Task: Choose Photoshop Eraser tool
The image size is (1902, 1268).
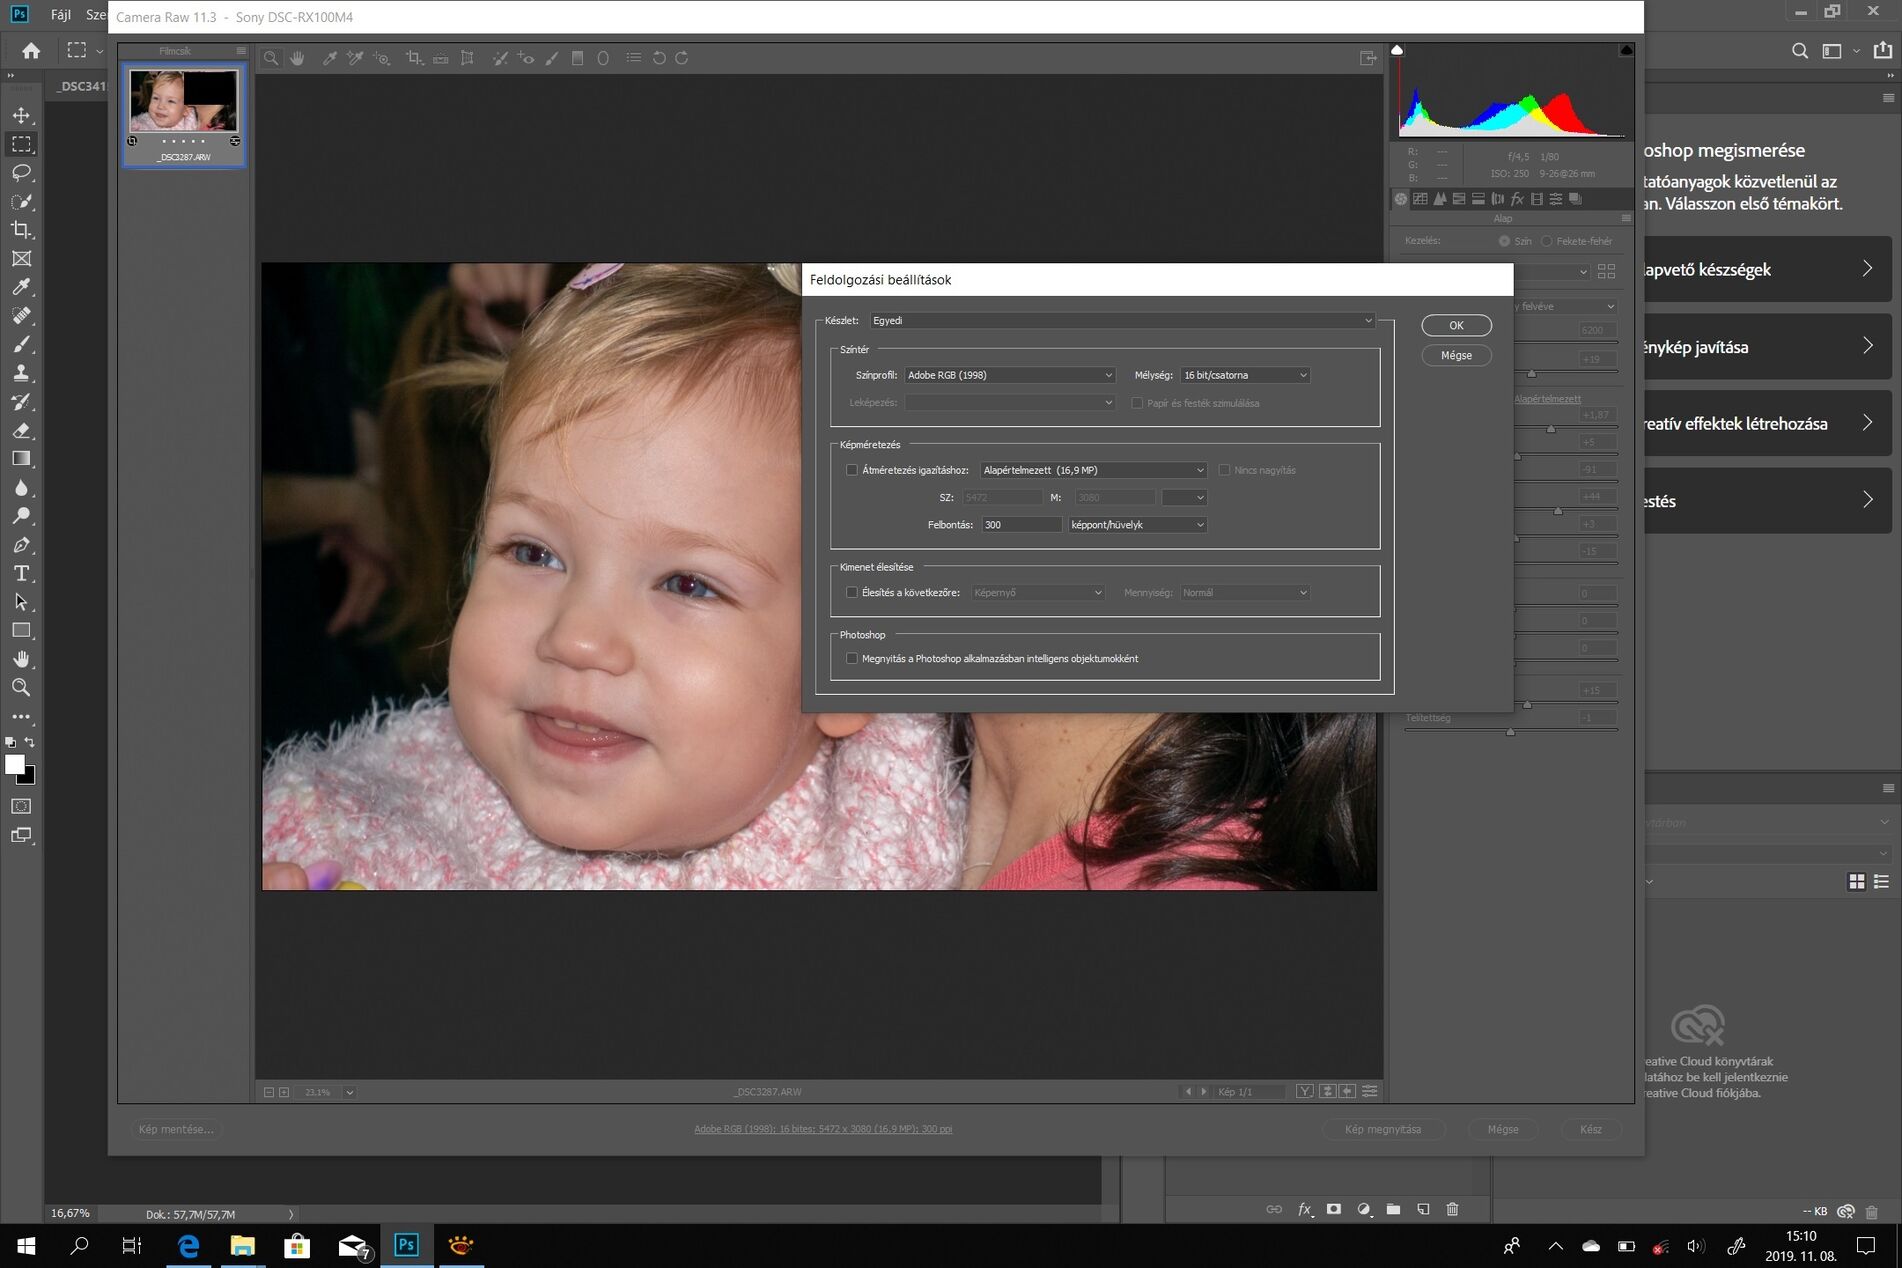Action: [21, 430]
